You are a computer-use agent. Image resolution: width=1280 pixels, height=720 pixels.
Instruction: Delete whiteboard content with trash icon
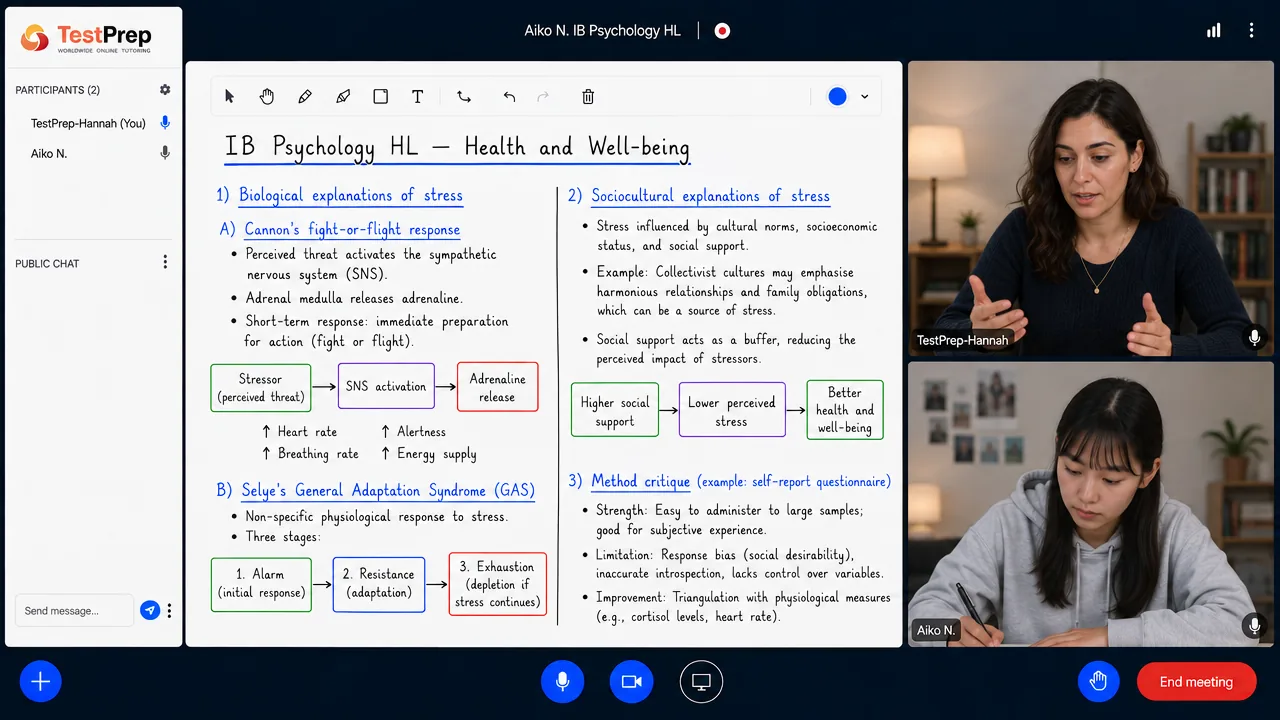588,97
